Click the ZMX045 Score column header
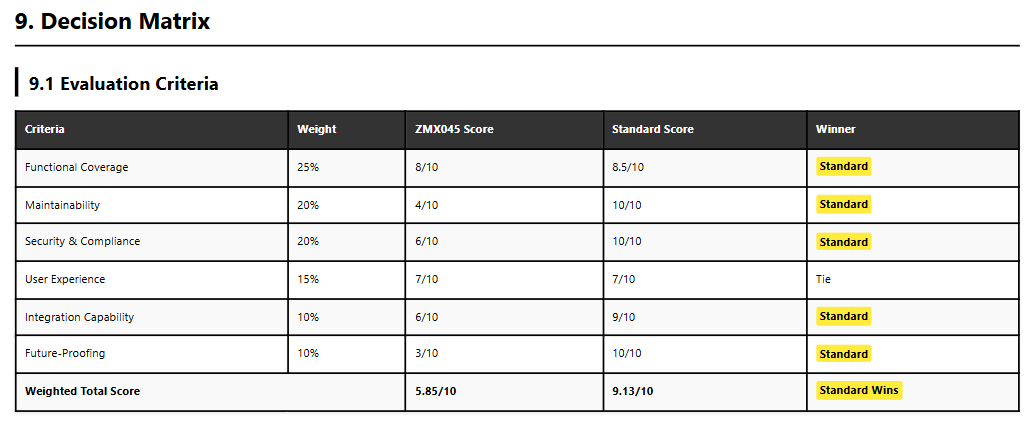This screenshot has height=424, width=1031. [x=454, y=129]
